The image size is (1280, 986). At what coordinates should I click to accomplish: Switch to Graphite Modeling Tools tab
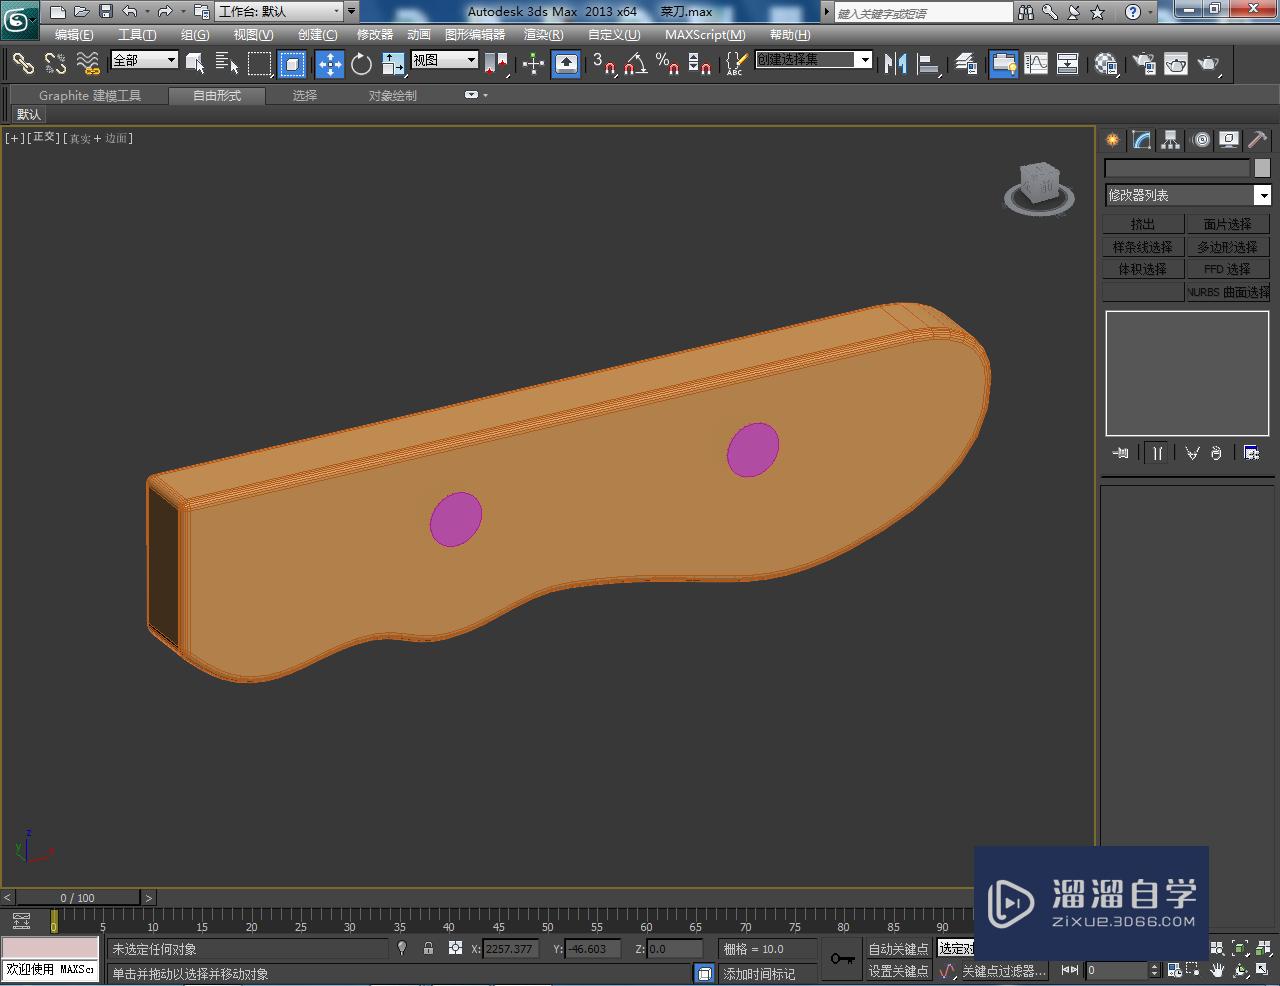point(90,96)
